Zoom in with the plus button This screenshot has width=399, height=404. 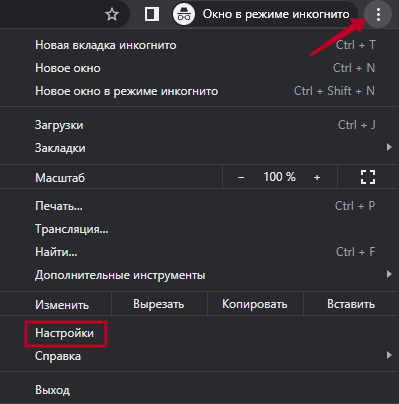[x=317, y=177]
